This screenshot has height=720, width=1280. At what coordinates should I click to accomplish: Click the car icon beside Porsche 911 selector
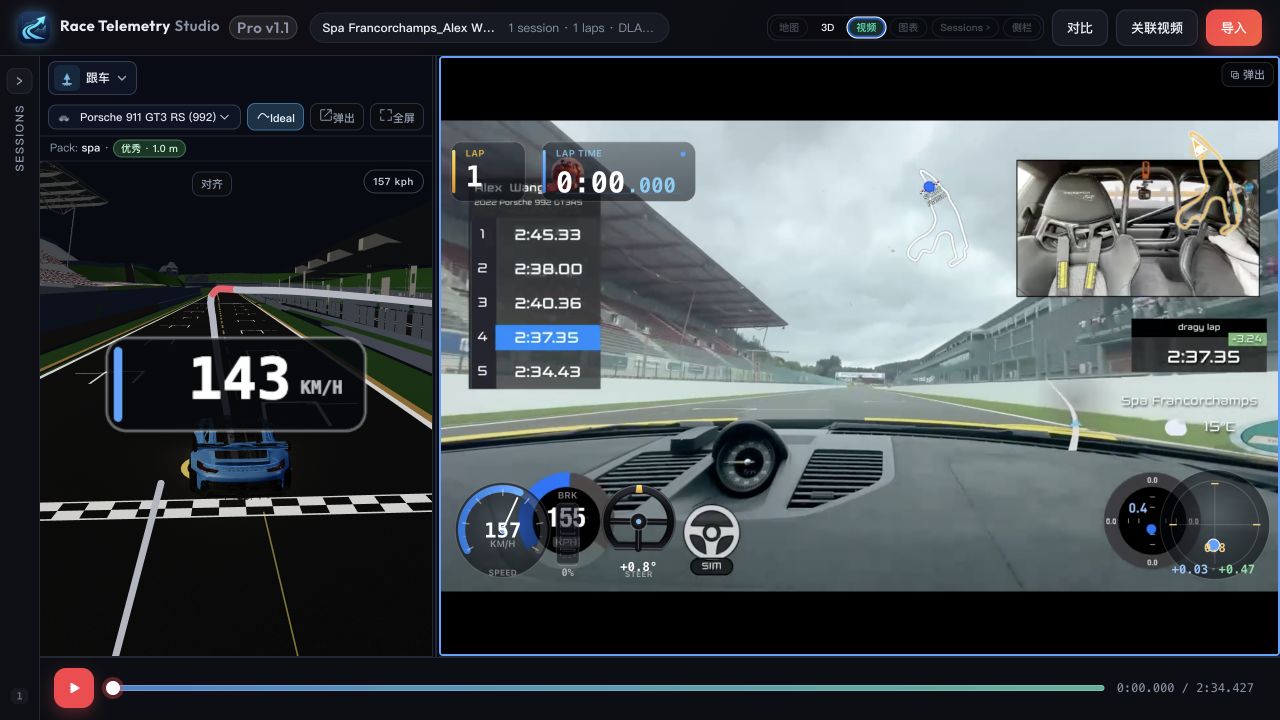click(x=64, y=117)
